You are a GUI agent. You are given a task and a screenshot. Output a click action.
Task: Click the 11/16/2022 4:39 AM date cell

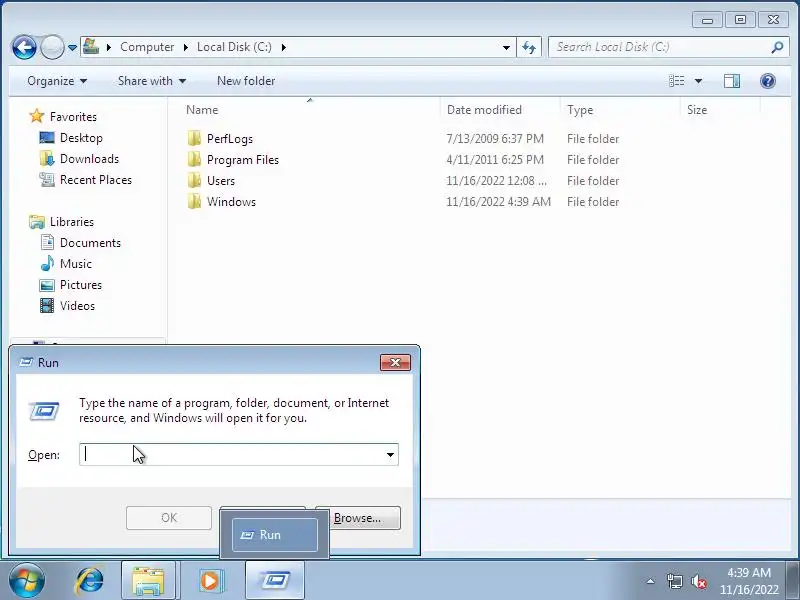(498, 202)
